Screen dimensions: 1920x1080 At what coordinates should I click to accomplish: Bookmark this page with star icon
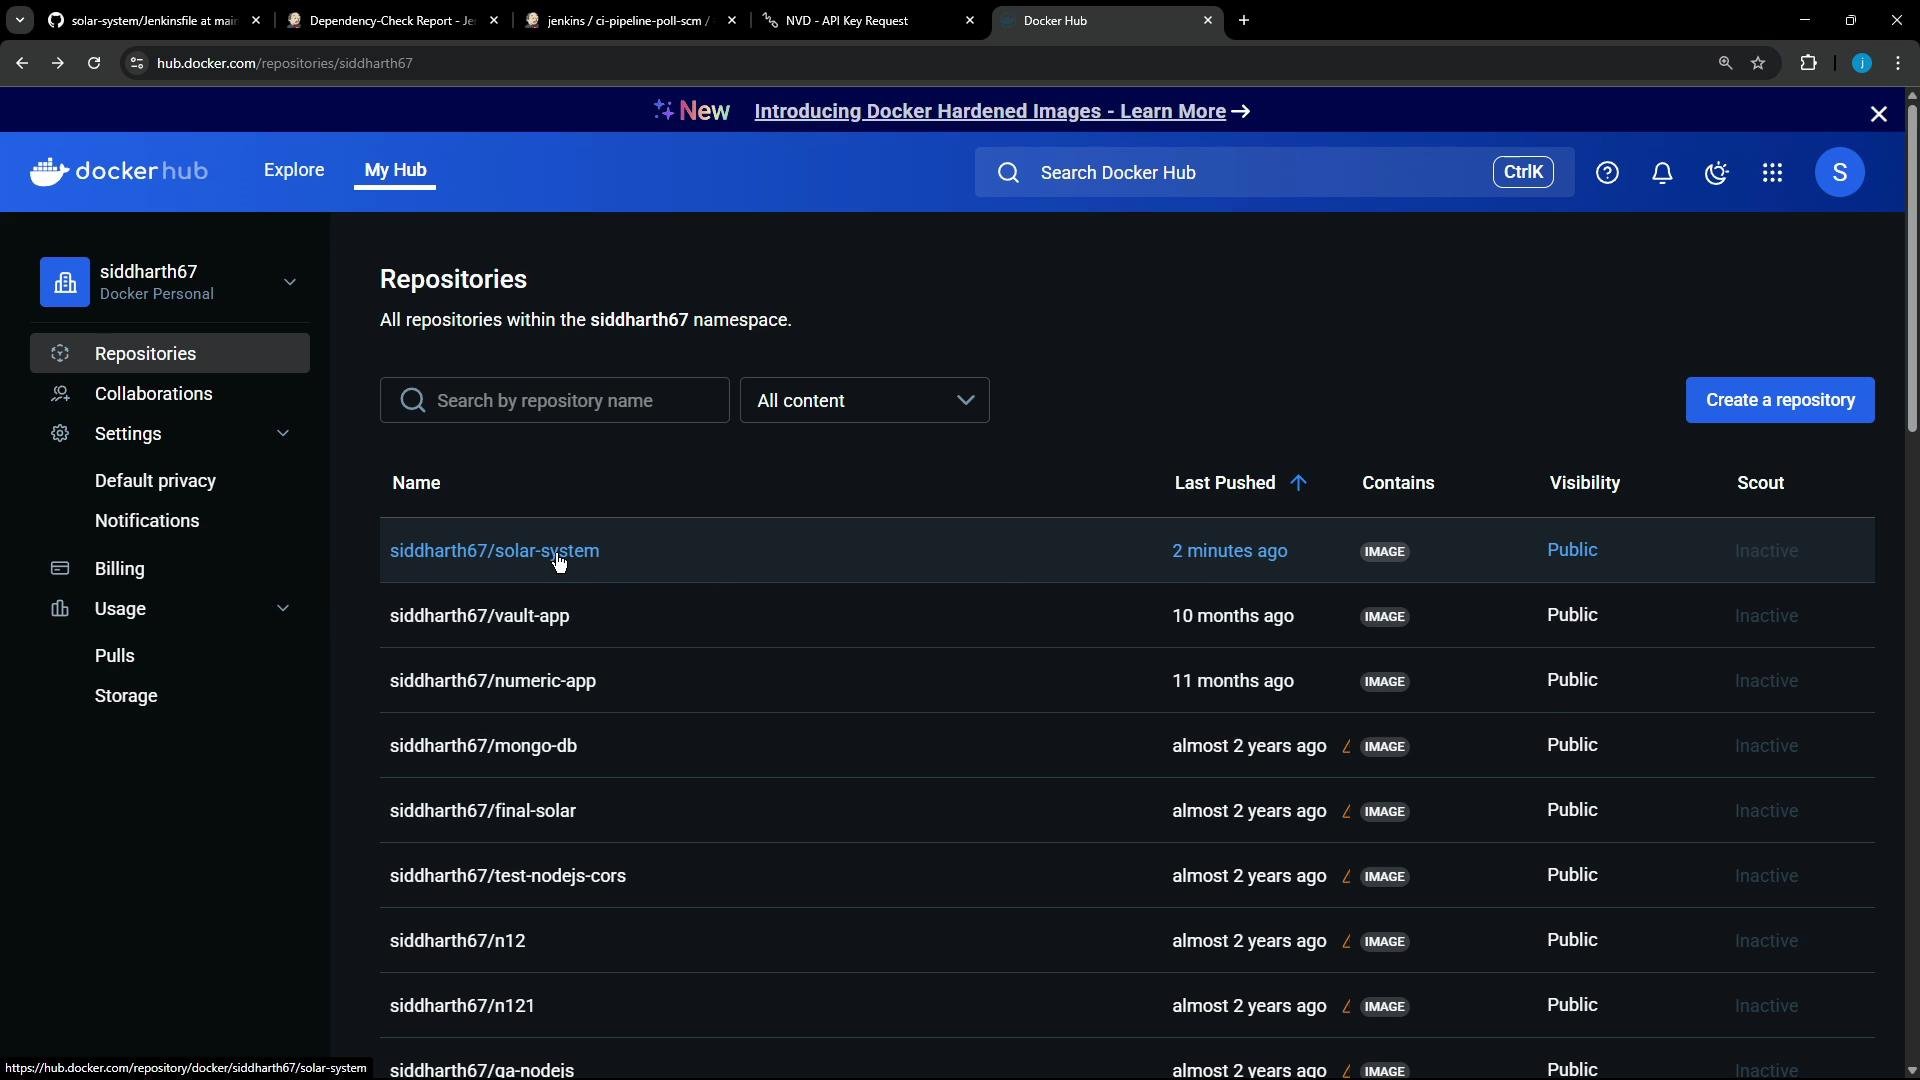click(1758, 63)
